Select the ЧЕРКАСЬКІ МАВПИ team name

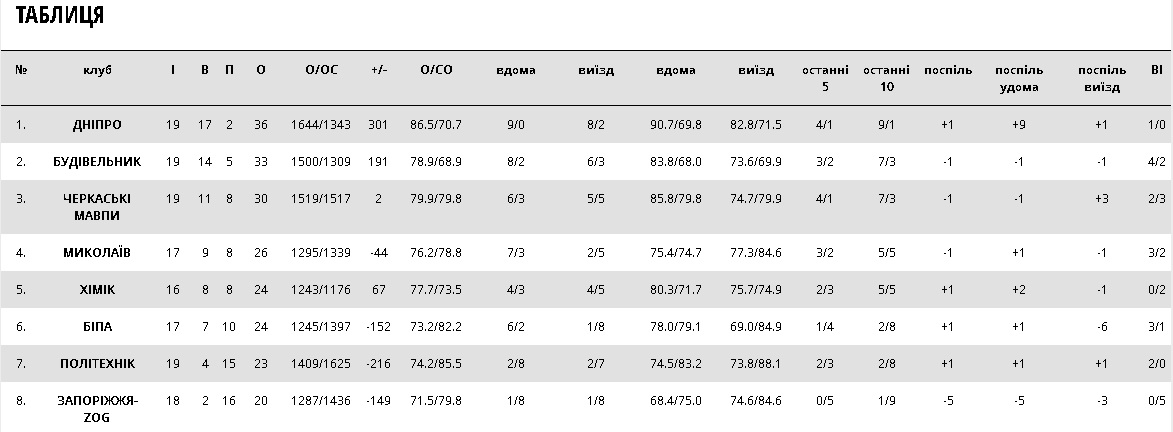click(x=98, y=207)
